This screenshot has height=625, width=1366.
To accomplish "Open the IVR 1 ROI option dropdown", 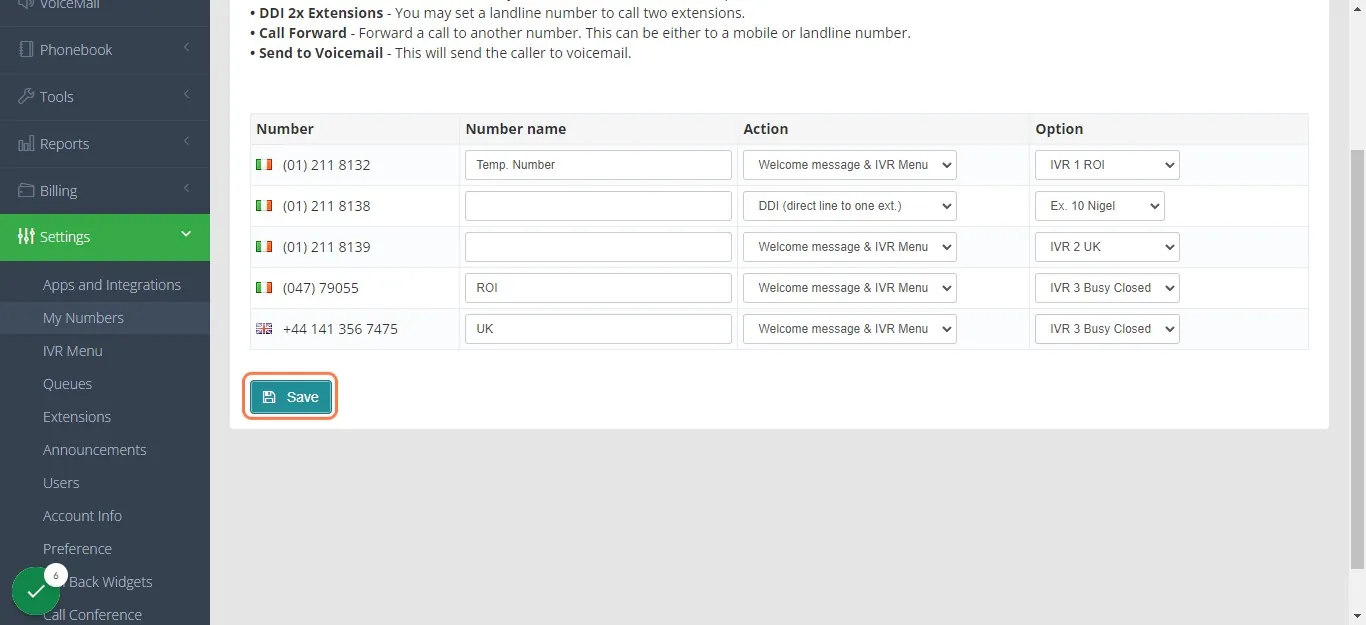I will pos(1107,165).
